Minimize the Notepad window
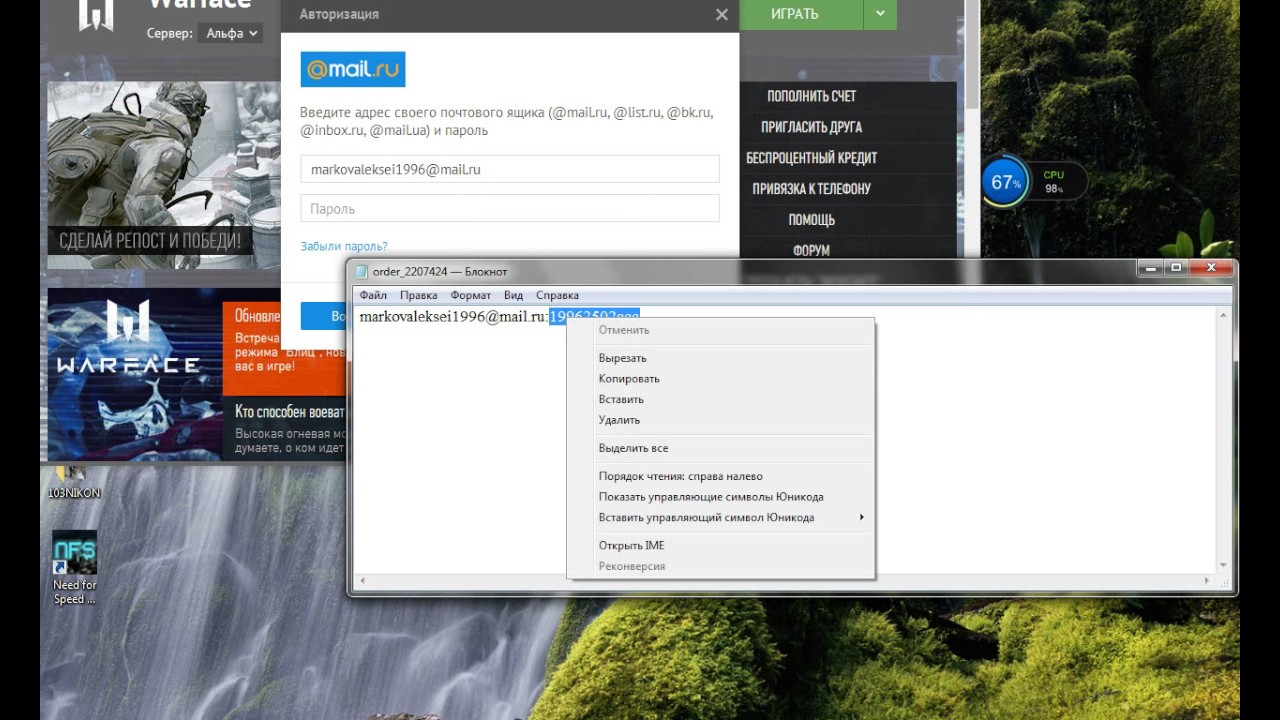Viewport: 1280px width, 720px height. (x=1152, y=268)
